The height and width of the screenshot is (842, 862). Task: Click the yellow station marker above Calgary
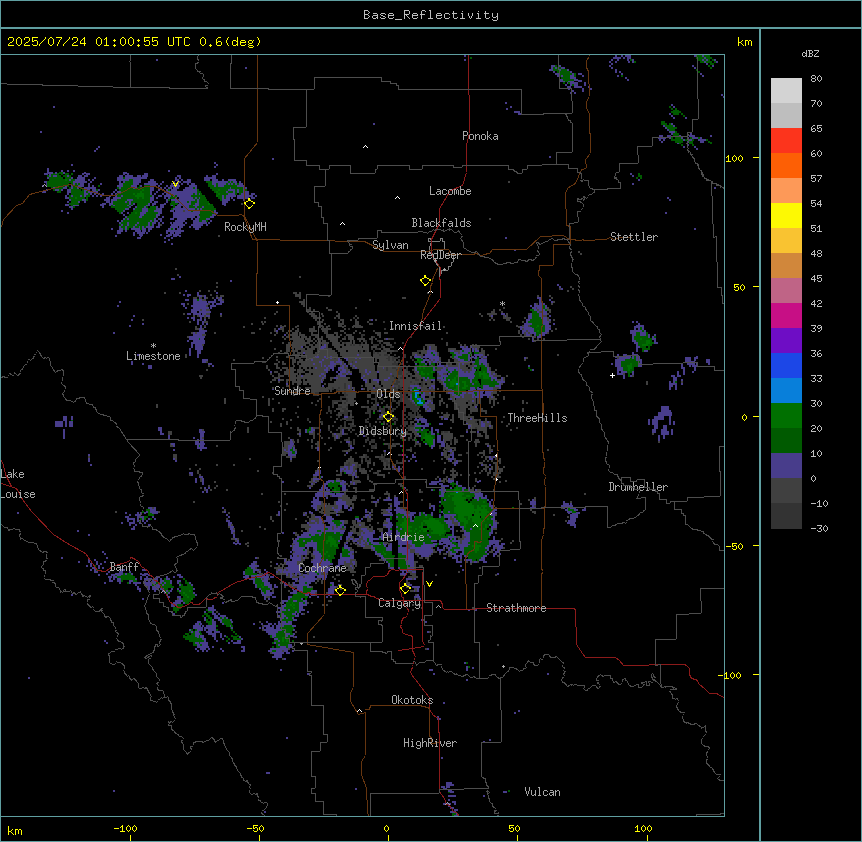[405, 589]
